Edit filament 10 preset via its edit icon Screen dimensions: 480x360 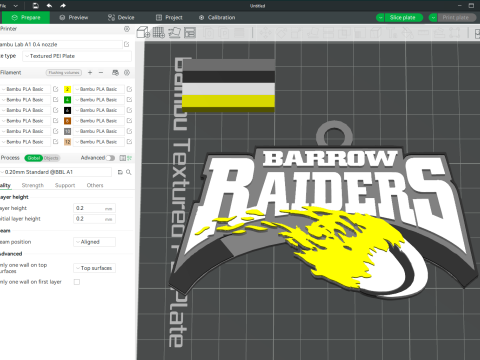[129, 131]
